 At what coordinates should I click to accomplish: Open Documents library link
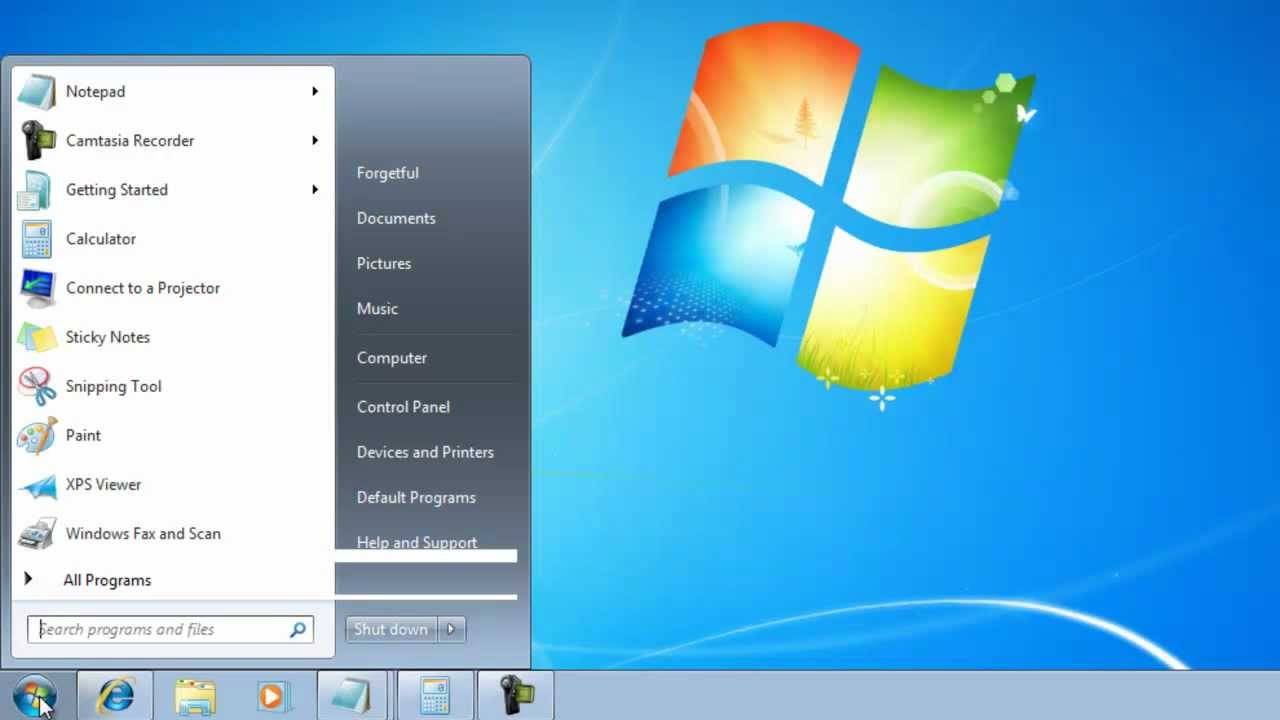[396, 218]
